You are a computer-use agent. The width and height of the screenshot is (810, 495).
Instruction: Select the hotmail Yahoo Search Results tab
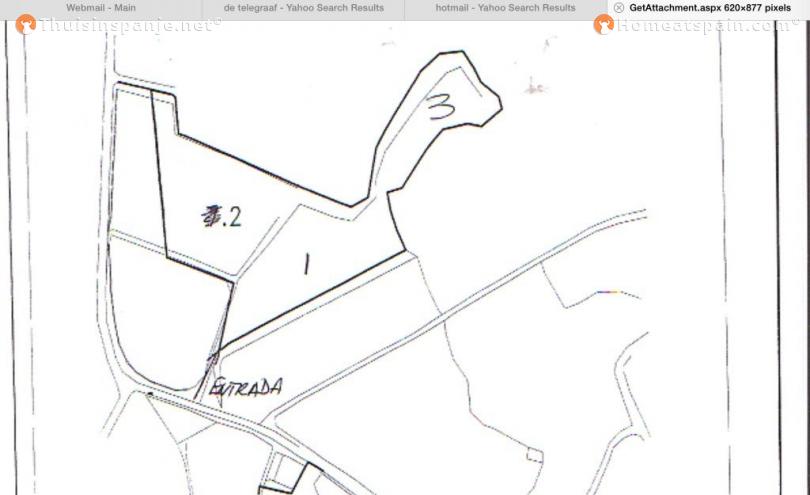[x=505, y=8]
